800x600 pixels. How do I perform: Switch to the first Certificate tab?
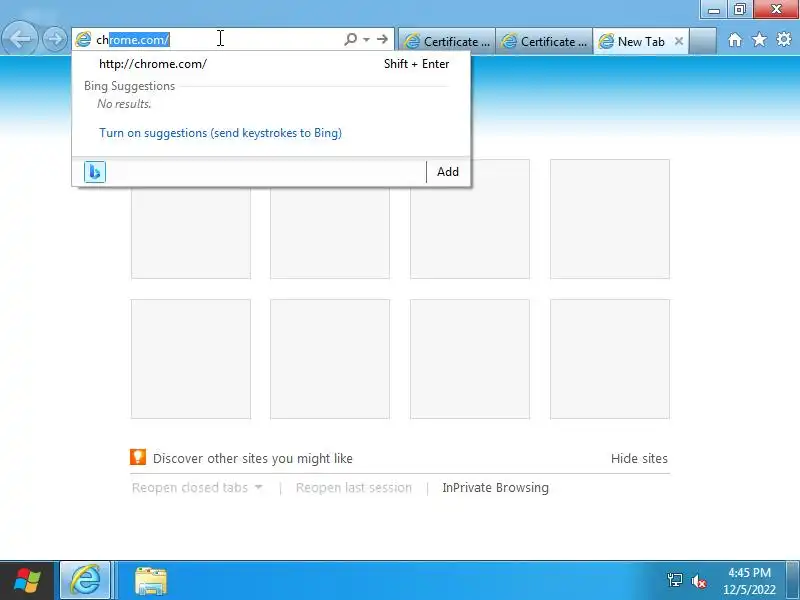(446, 41)
